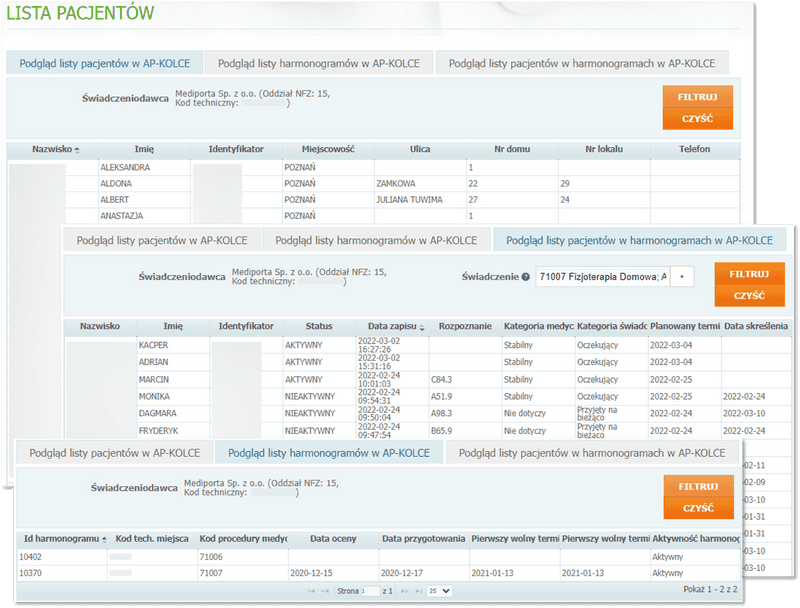
Task: Click ANASTAZJA row name cell
Action: [x=121, y=216]
